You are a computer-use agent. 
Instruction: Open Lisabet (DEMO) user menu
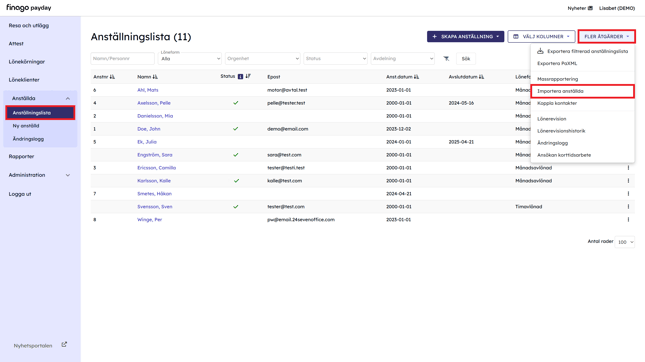click(x=617, y=8)
